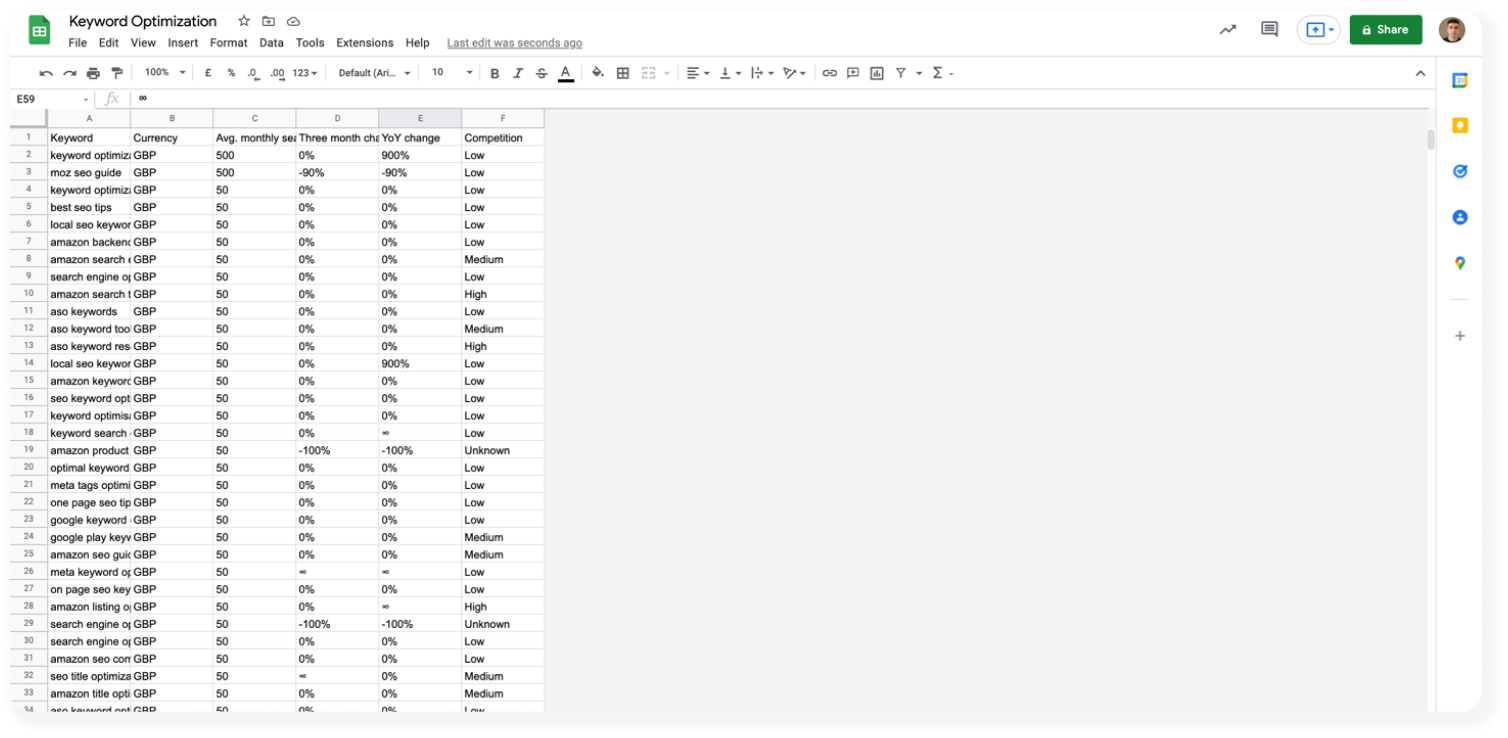Image resolution: width=1508 pixels, height=738 pixels.
Task: Open the present-to-meeting button
Action: [x=1318, y=30]
